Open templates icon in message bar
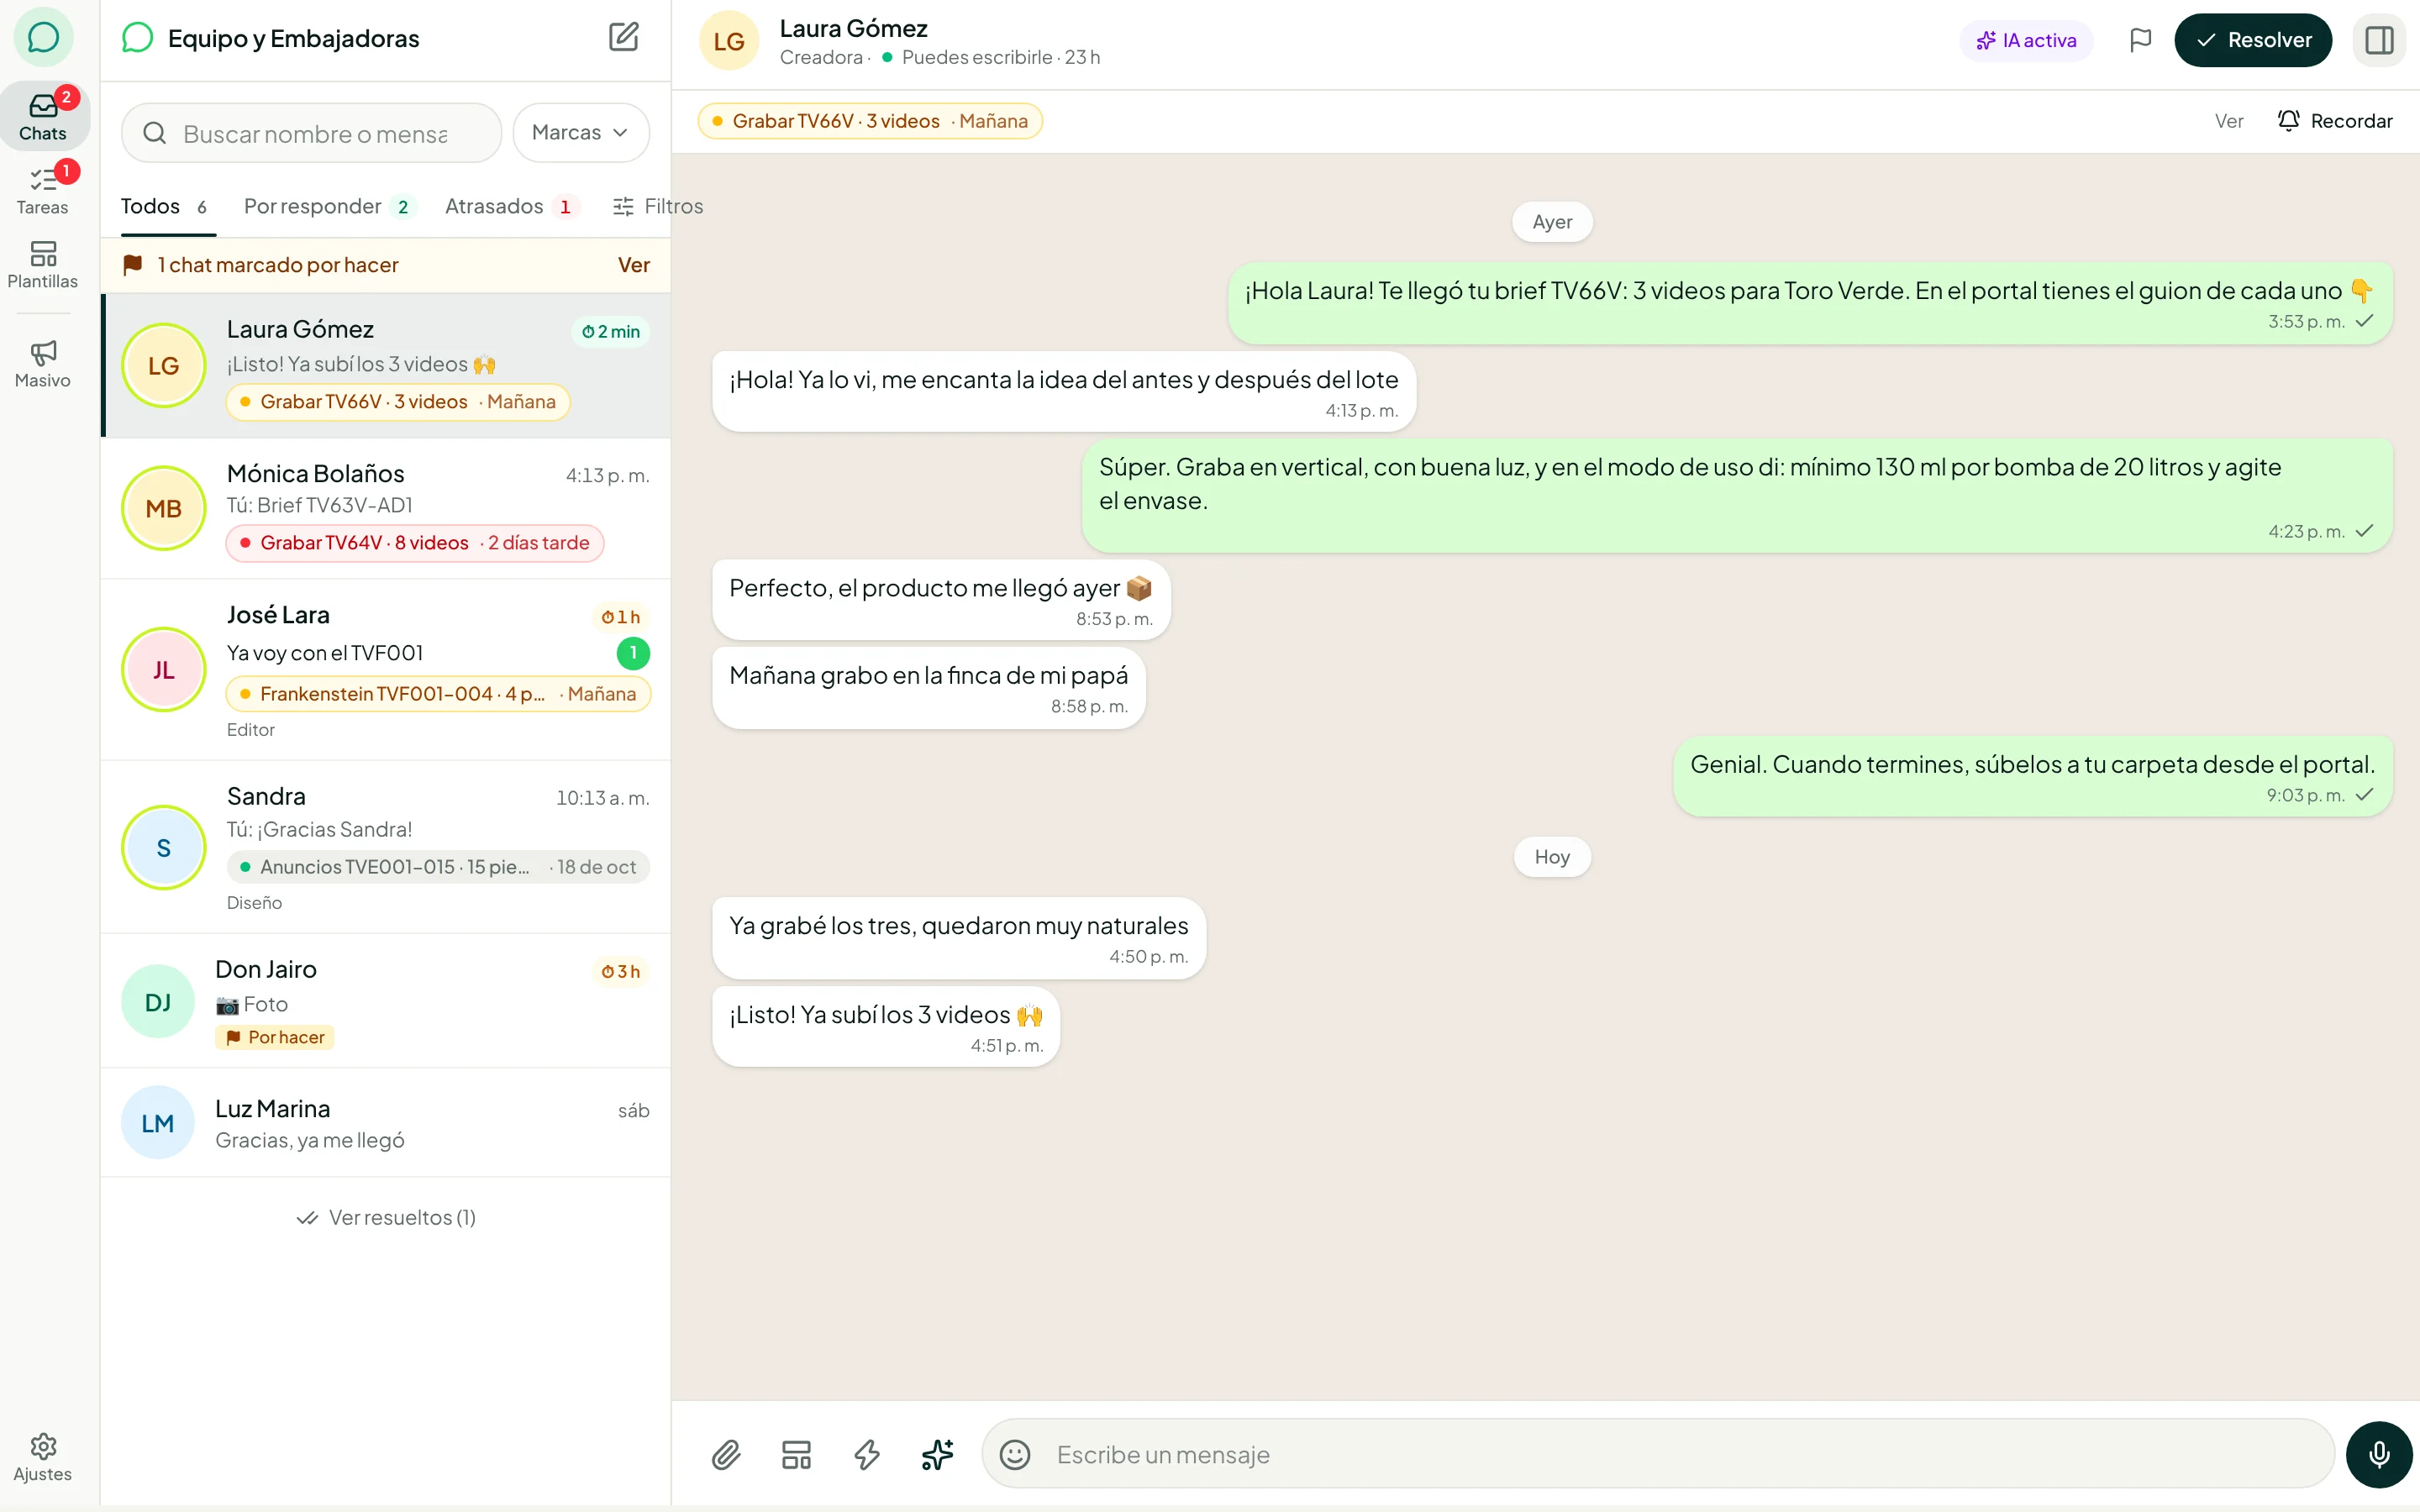The width and height of the screenshot is (2420, 1512). tap(796, 1454)
